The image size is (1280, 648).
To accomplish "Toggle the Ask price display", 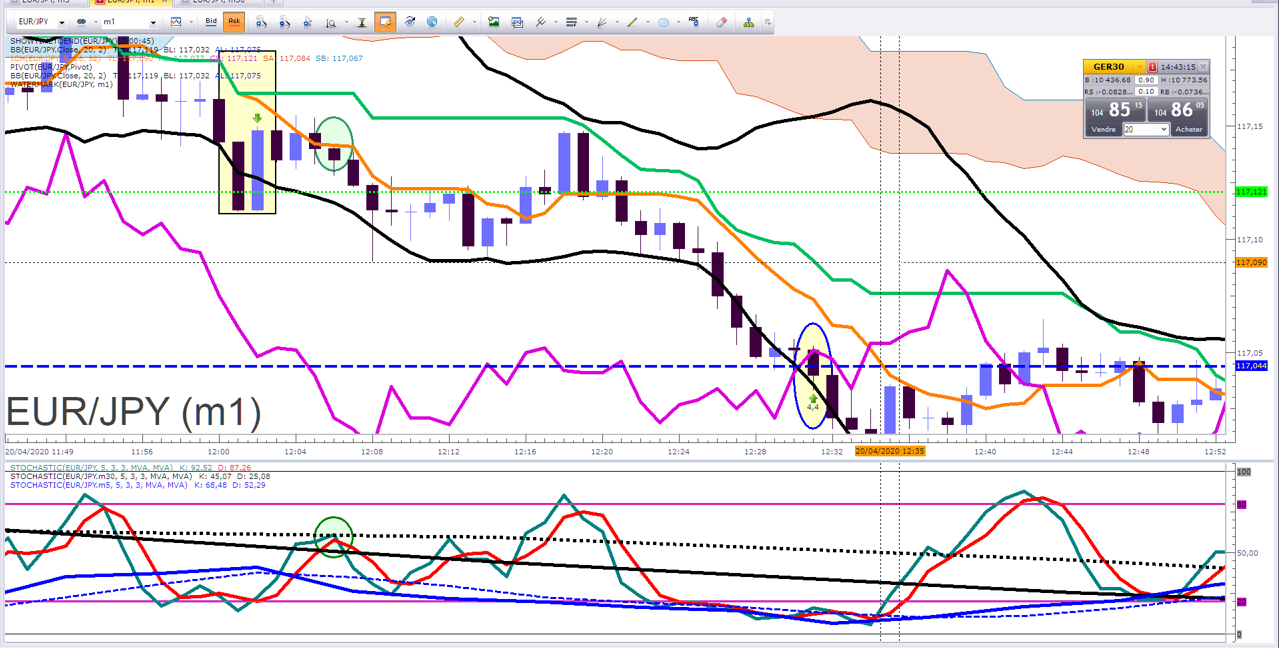I will point(234,22).
